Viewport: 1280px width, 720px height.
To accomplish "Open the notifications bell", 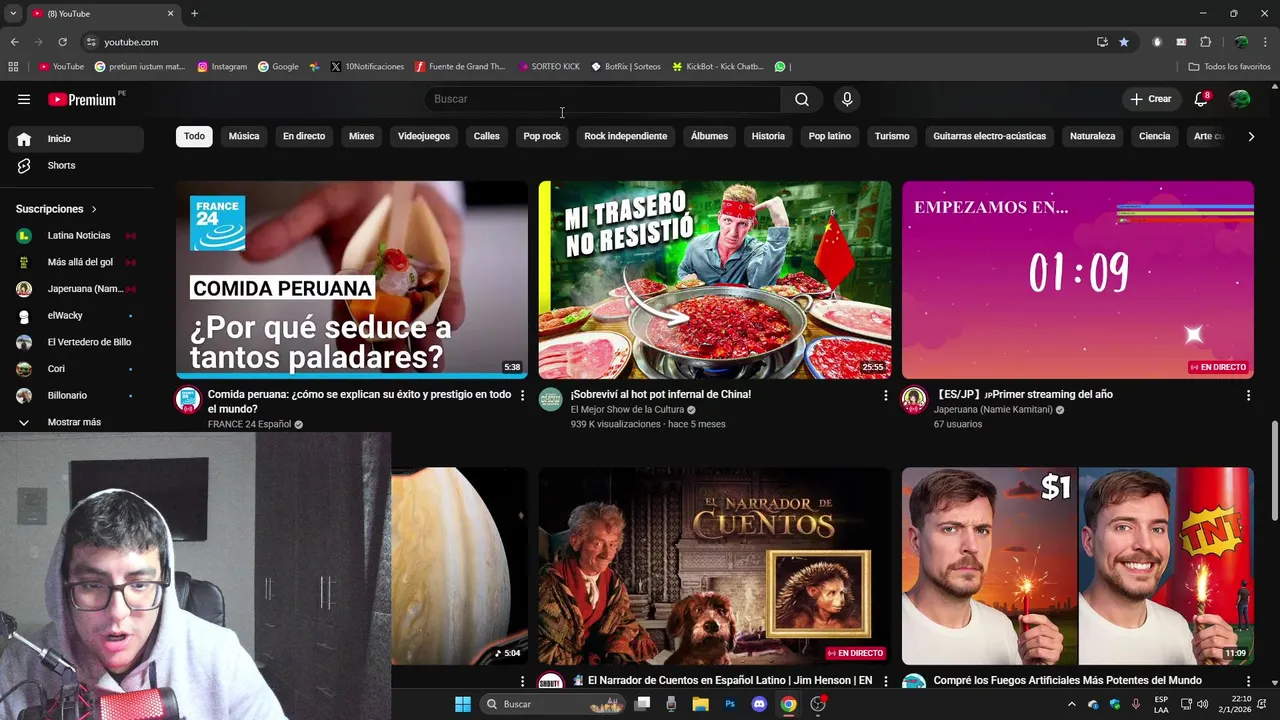I will [x=1201, y=99].
